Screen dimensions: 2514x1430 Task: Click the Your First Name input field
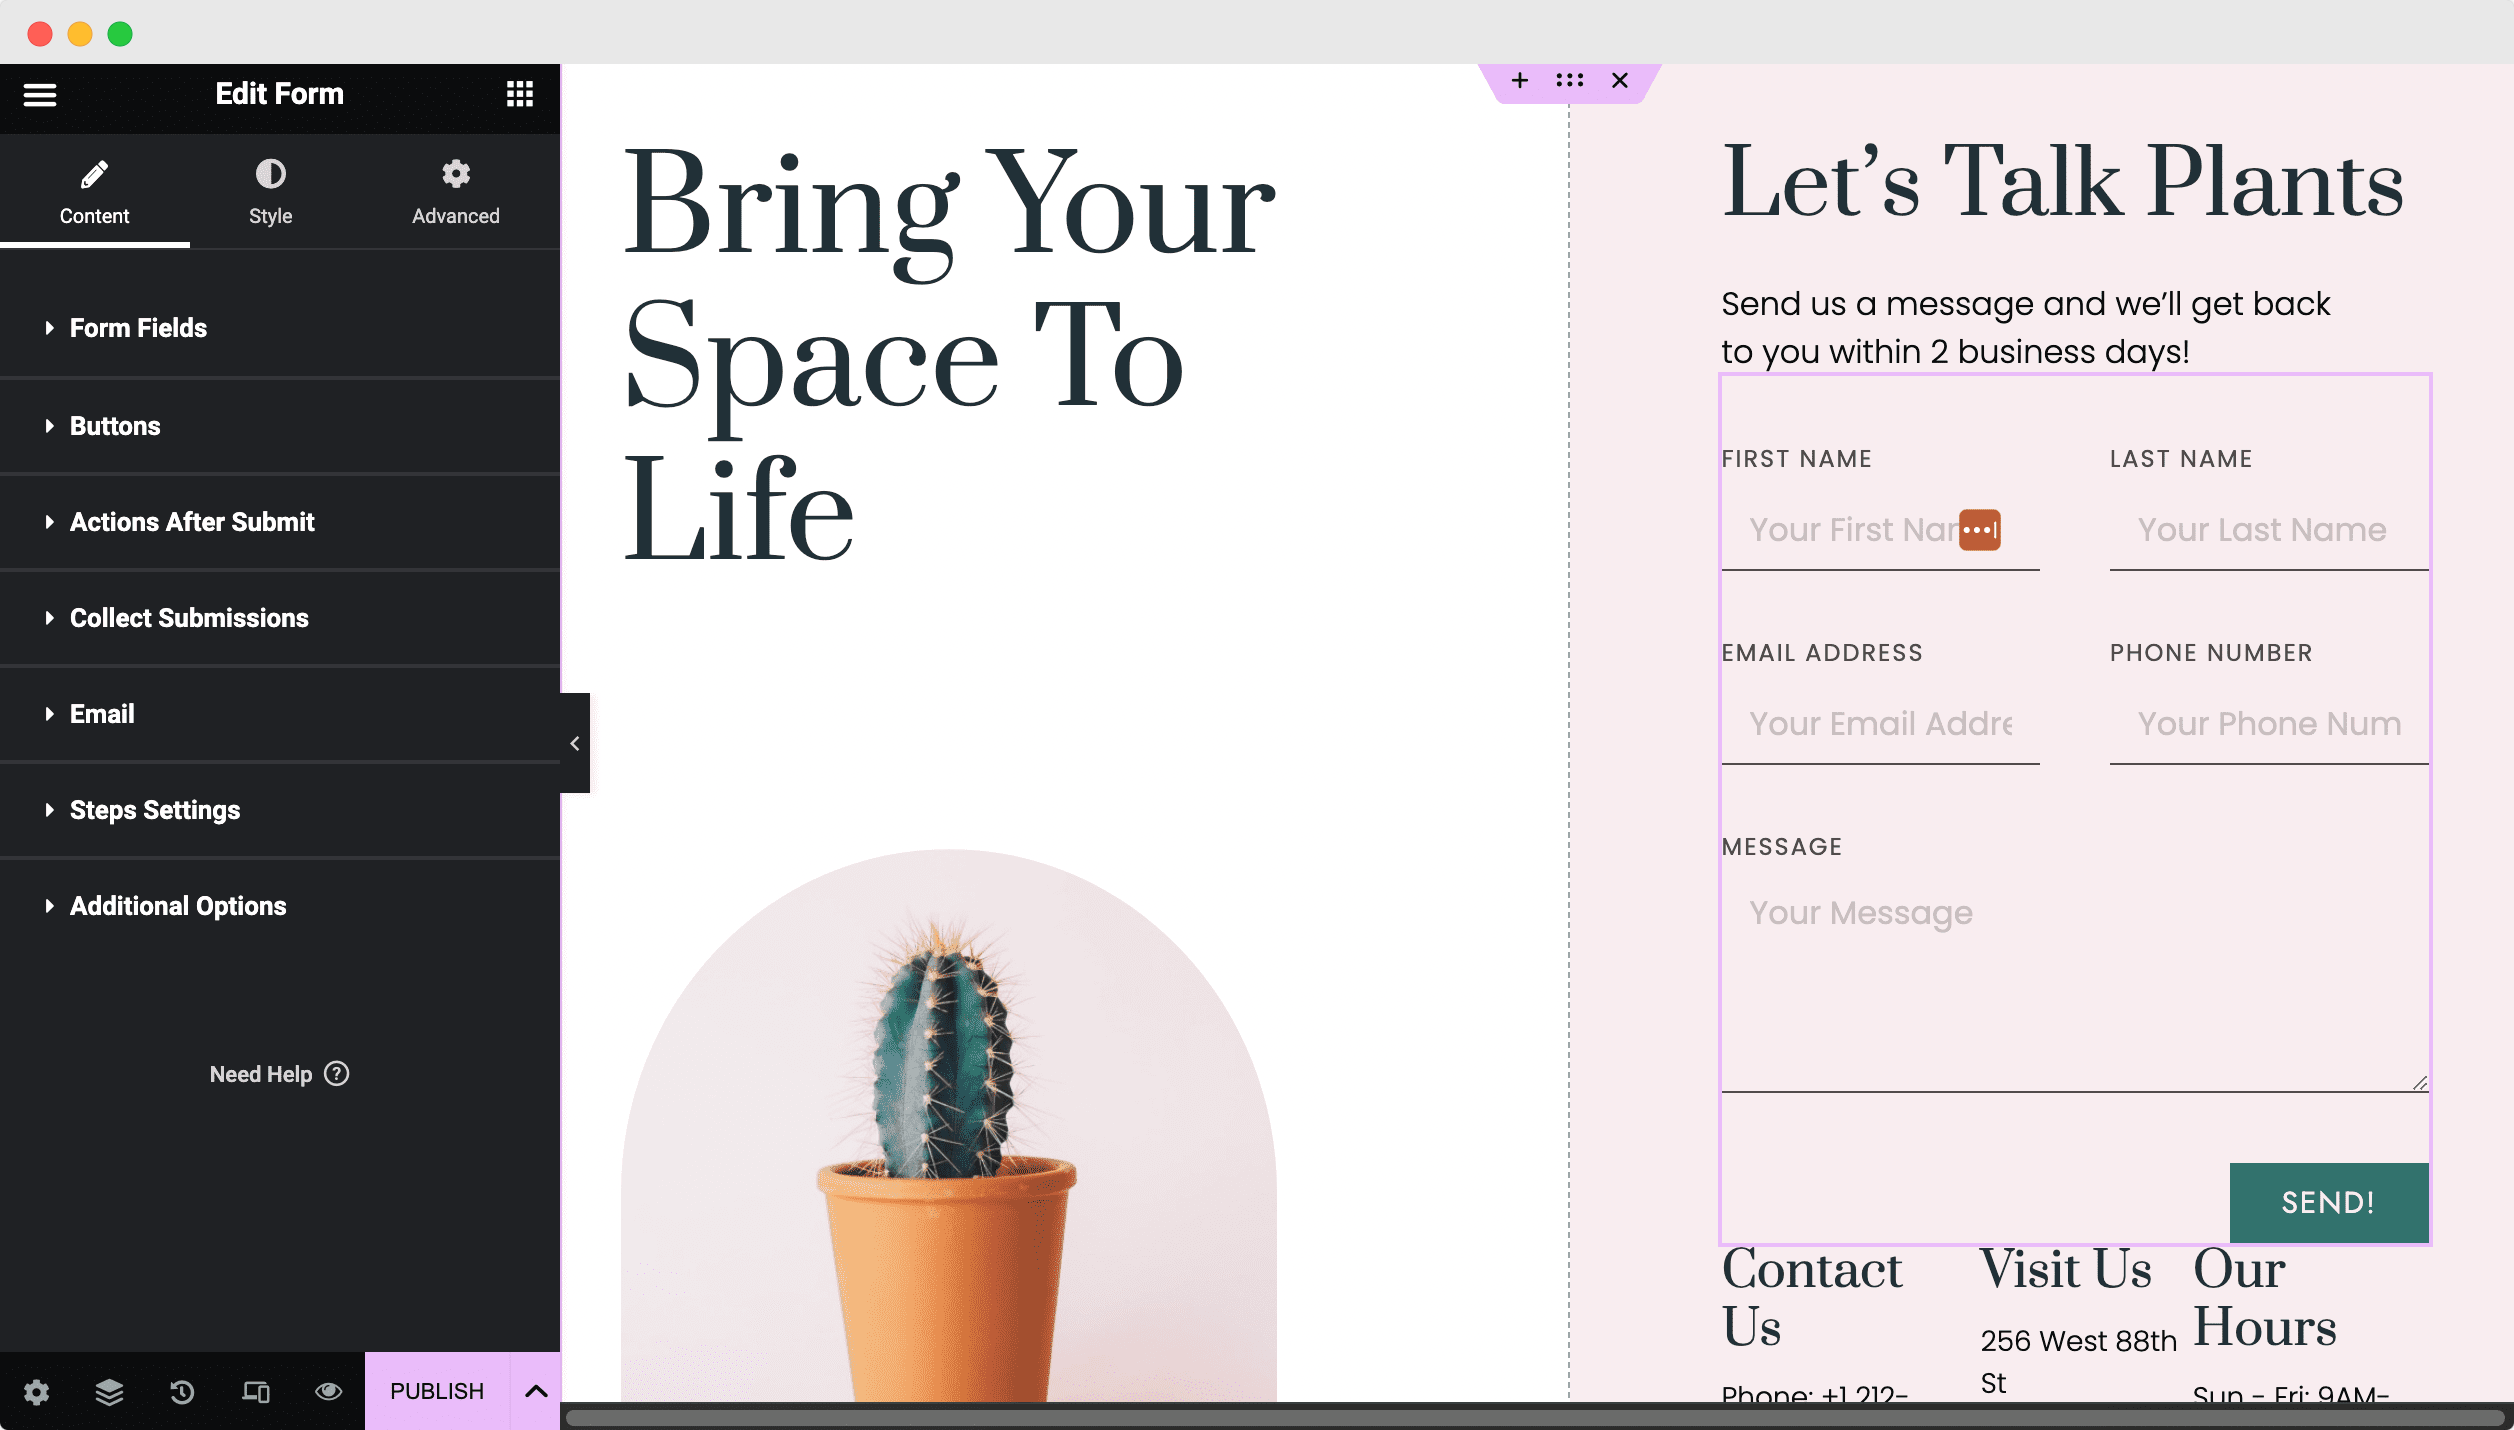[x=1880, y=528]
